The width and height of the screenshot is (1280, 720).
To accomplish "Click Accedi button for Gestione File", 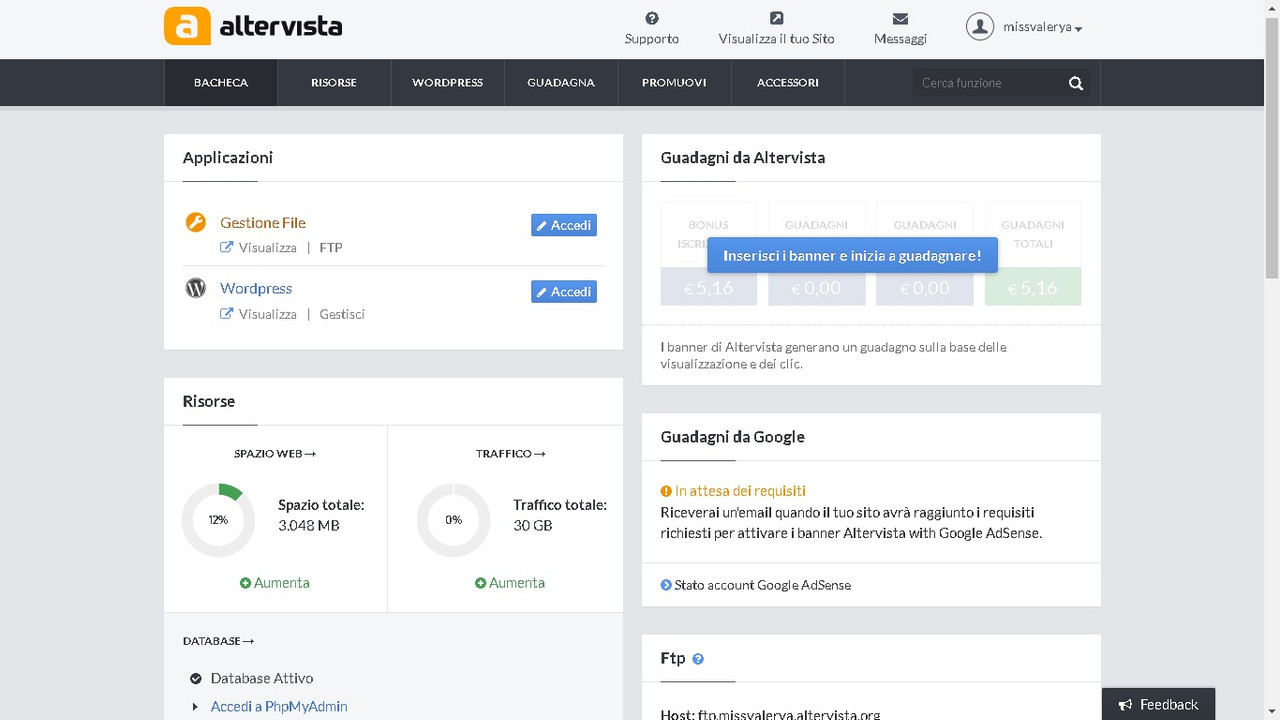I will point(564,225).
